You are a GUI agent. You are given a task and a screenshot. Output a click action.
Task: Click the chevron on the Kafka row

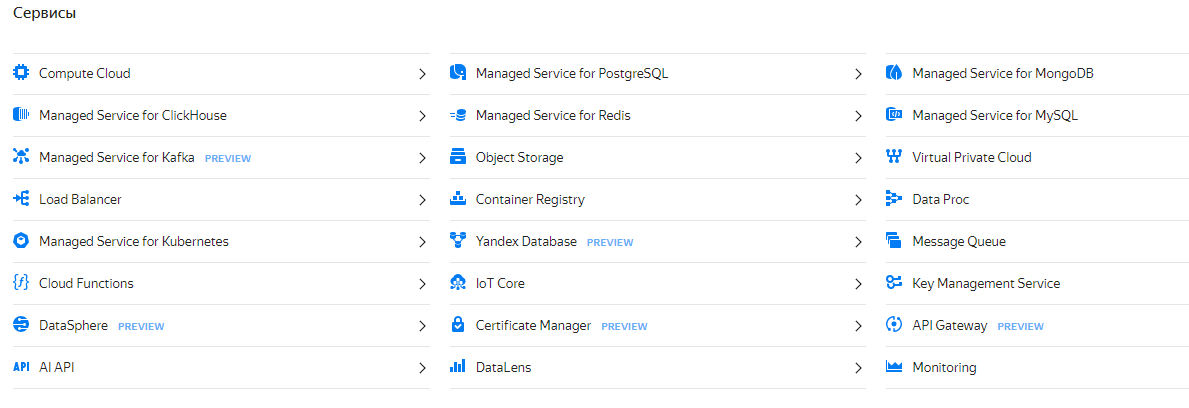click(422, 158)
